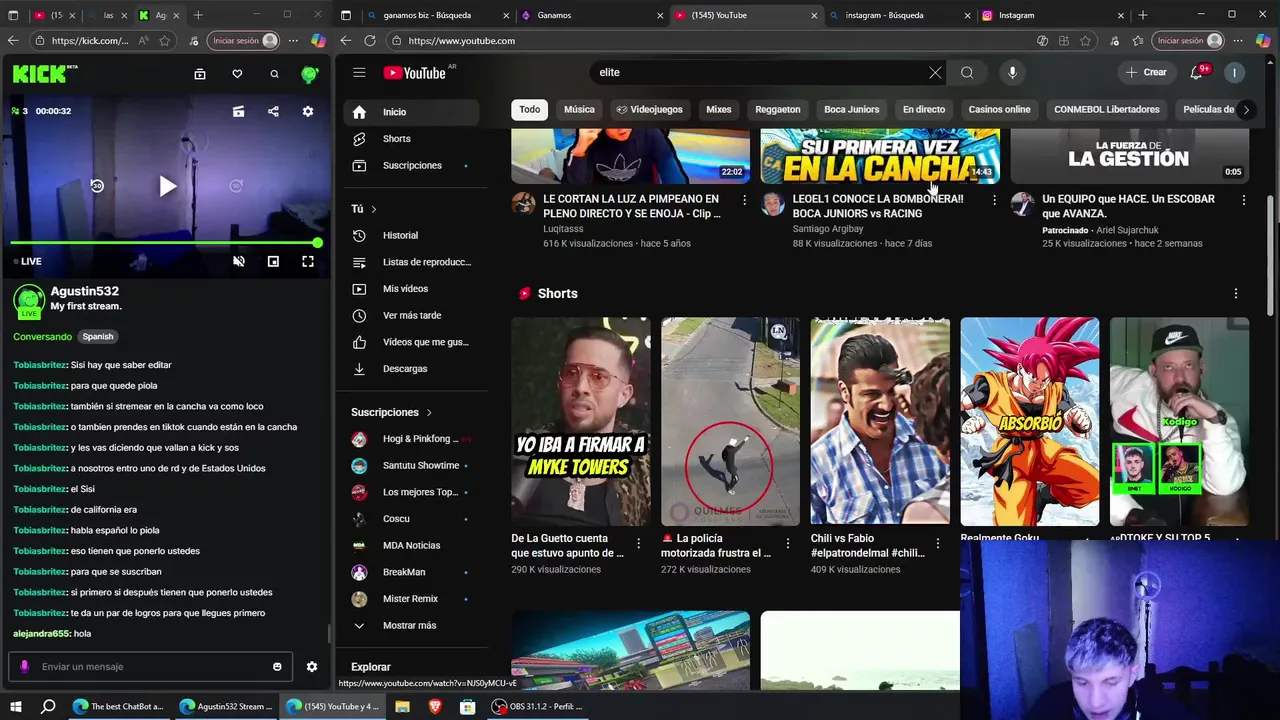Screen dimensions: 1280x720
Task: Open the Crear menu button
Action: (1146, 72)
